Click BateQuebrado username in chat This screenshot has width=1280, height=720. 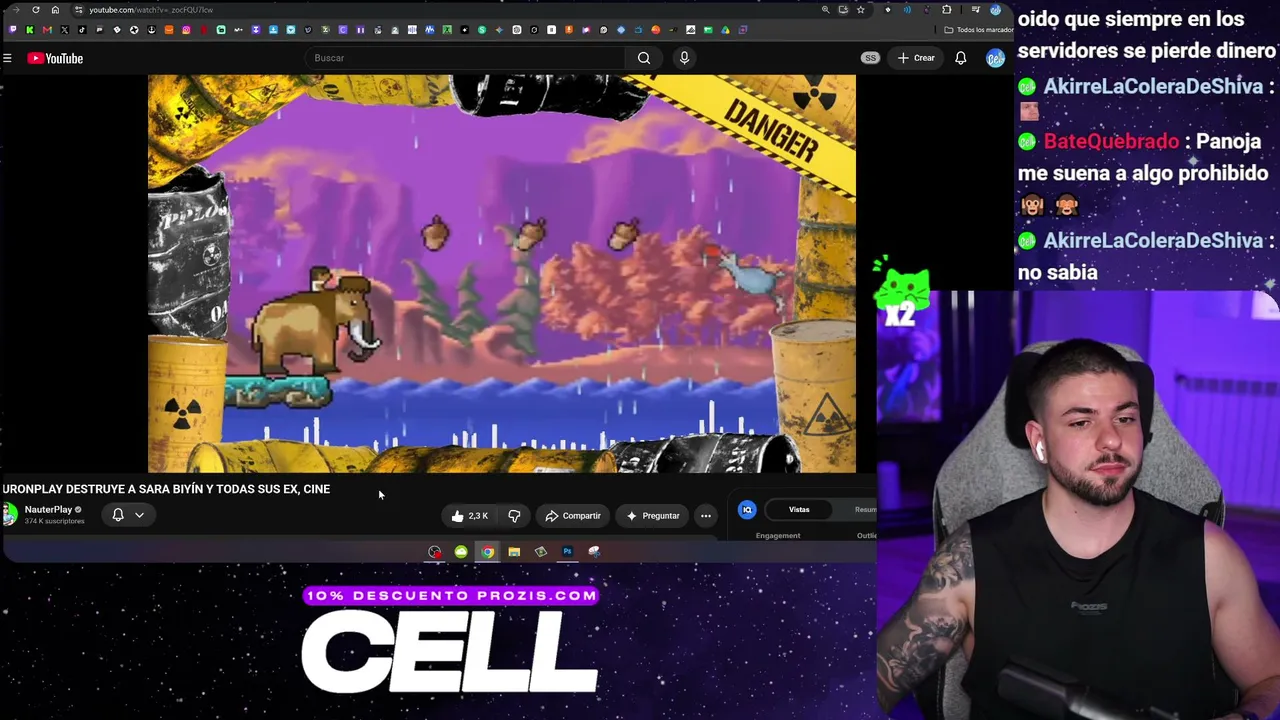point(1110,141)
